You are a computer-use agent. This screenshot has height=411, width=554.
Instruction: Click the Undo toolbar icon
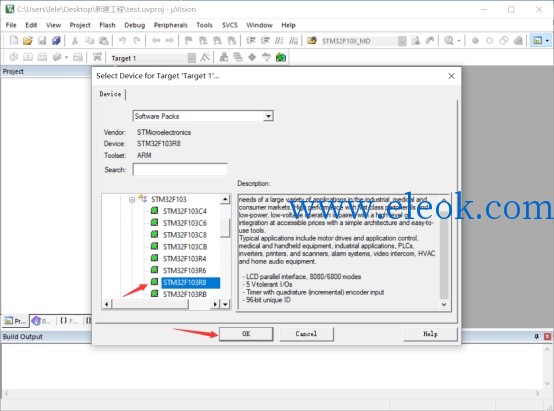click(122, 41)
